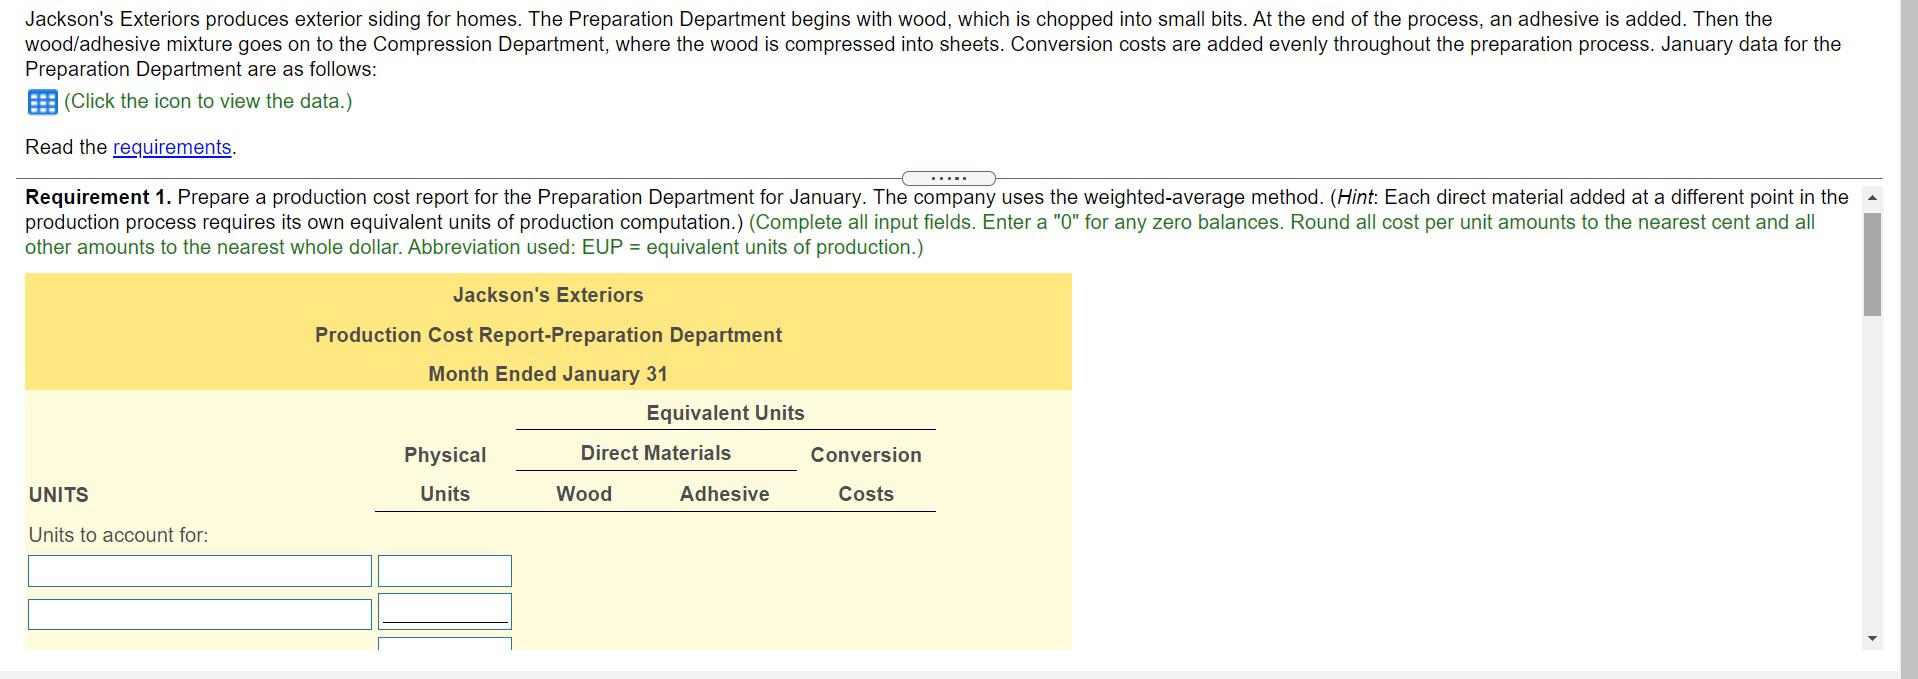Click 'Production Cost Report-Preparation Department' heading
The height and width of the screenshot is (679, 1918).
tap(548, 335)
